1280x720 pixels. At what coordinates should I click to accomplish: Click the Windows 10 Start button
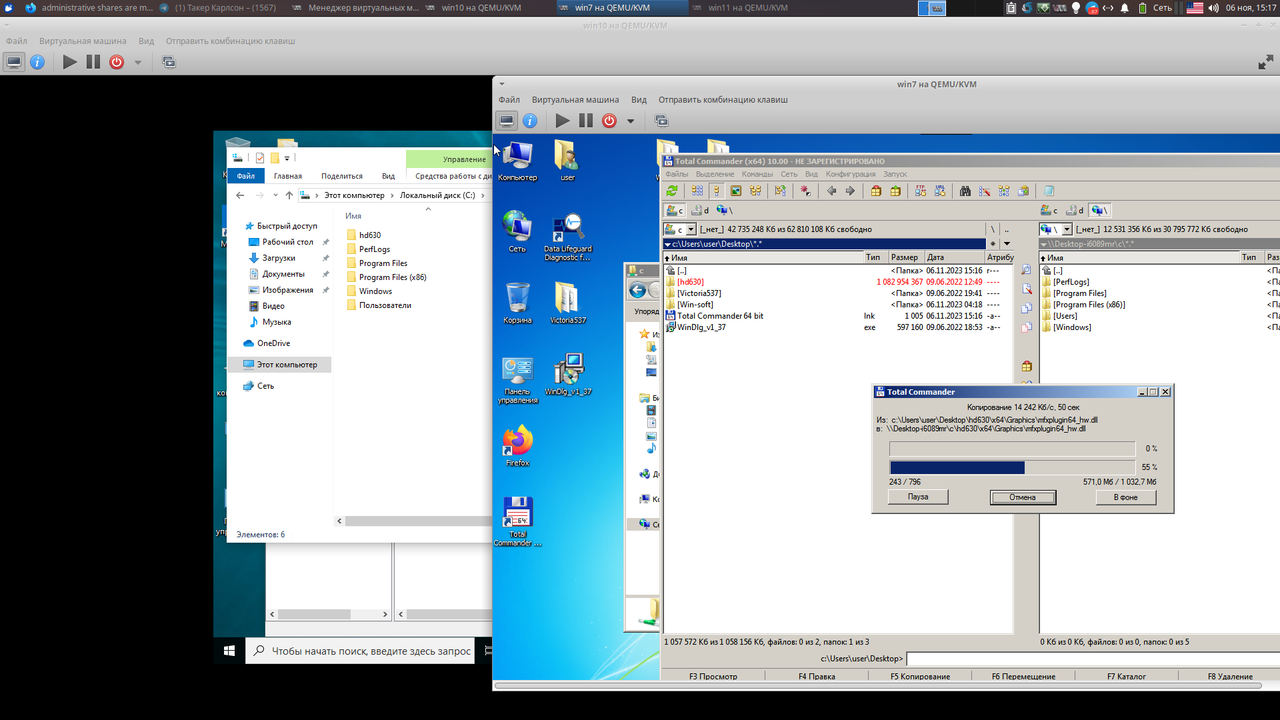point(229,651)
